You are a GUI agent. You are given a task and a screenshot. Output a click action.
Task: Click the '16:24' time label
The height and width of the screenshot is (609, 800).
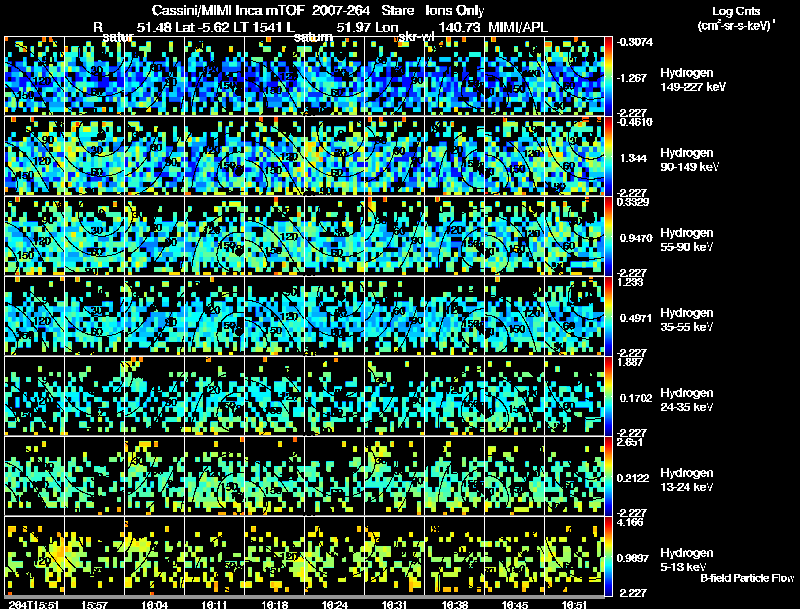[x=335, y=604]
